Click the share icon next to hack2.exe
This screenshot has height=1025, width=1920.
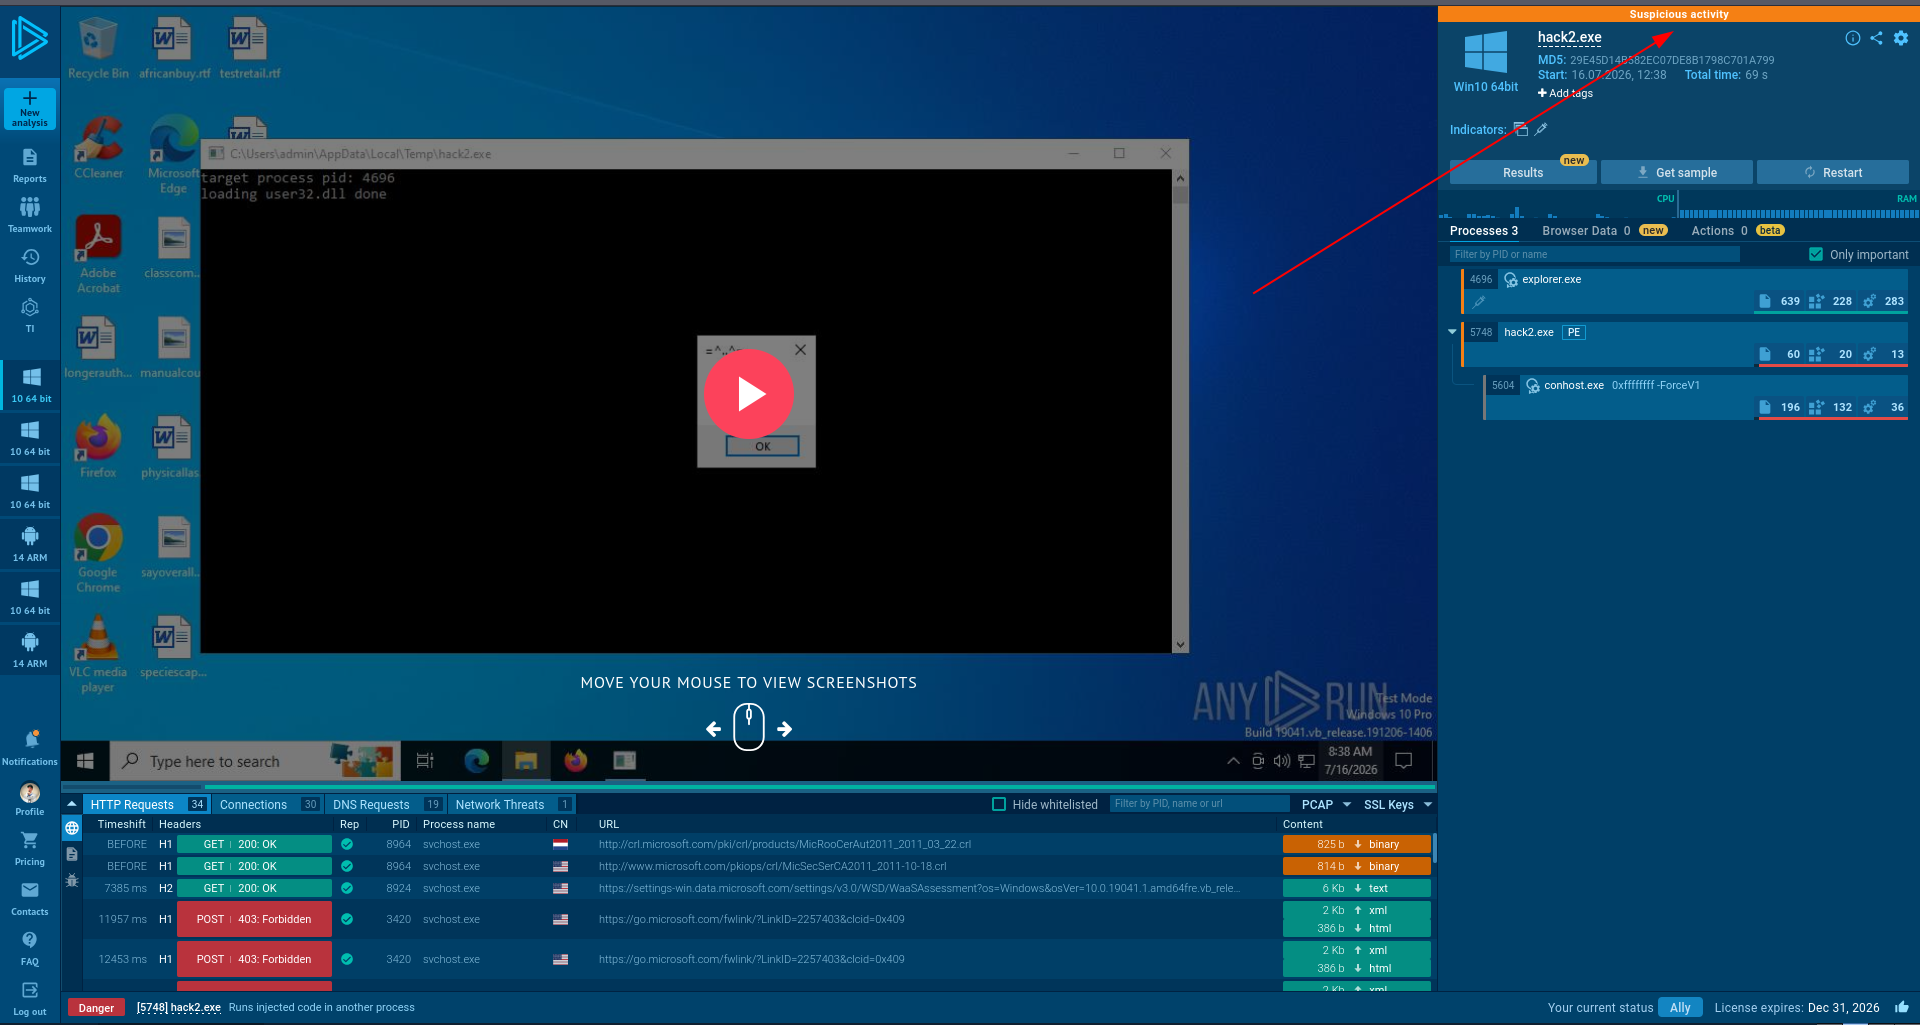1876,38
